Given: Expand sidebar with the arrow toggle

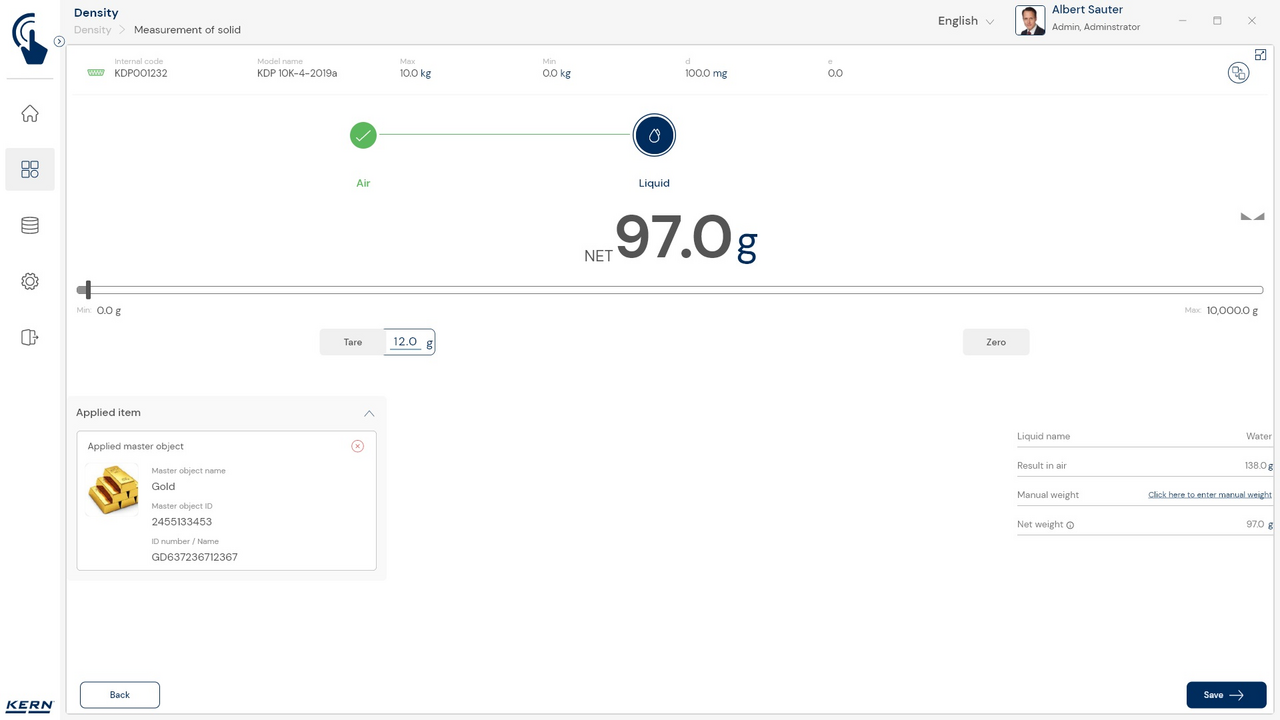Looking at the screenshot, I should coord(59,42).
